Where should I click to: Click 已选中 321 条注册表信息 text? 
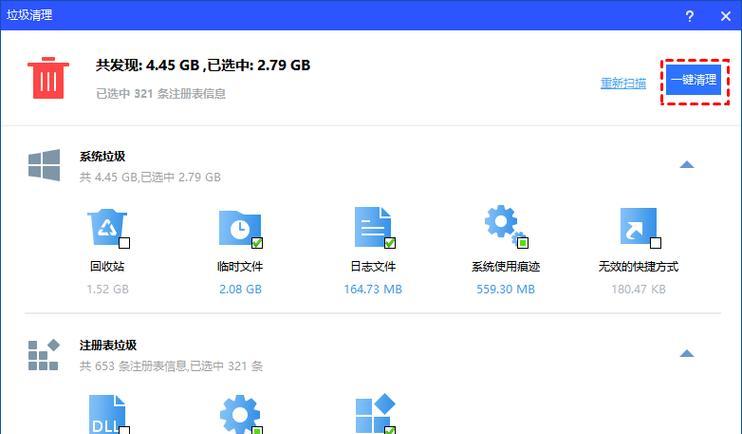click(161, 94)
